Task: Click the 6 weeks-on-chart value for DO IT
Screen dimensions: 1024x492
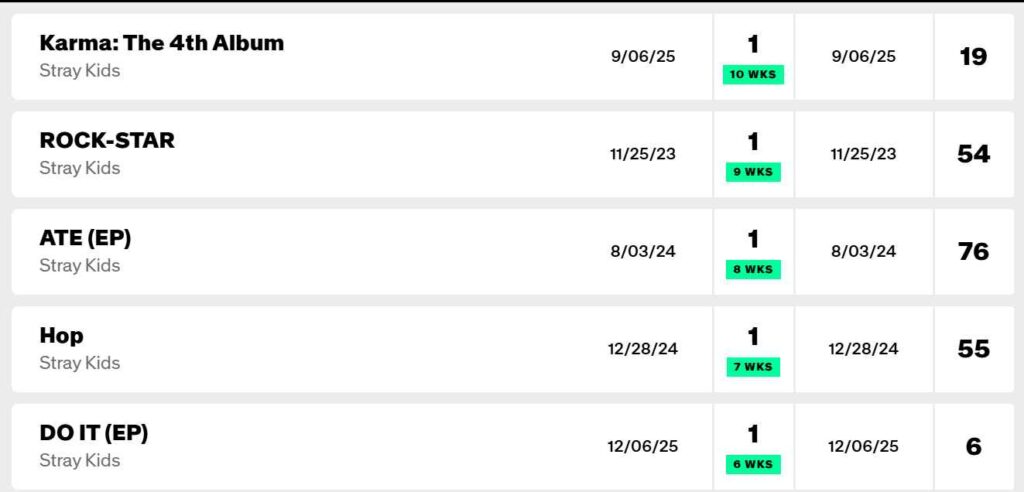Action: coord(973,446)
